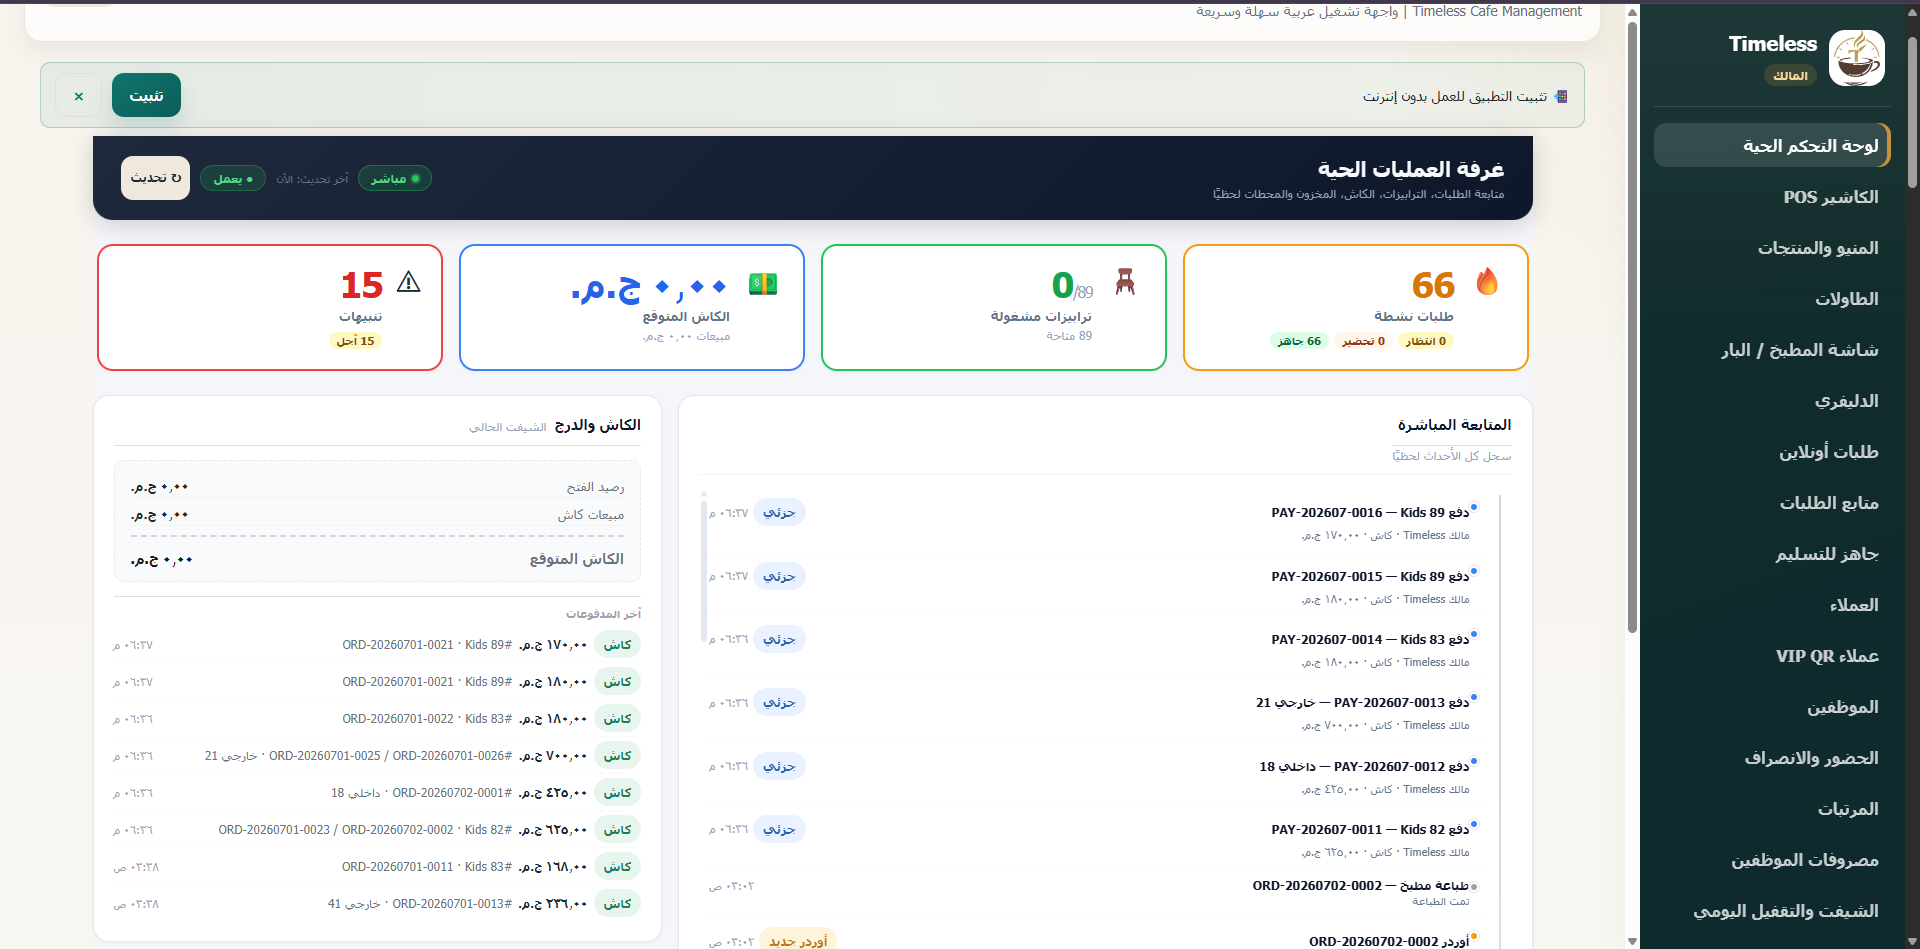Click the chair icon on occupied tables card
1920x949 pixels.
click(x=1125, y=282)
